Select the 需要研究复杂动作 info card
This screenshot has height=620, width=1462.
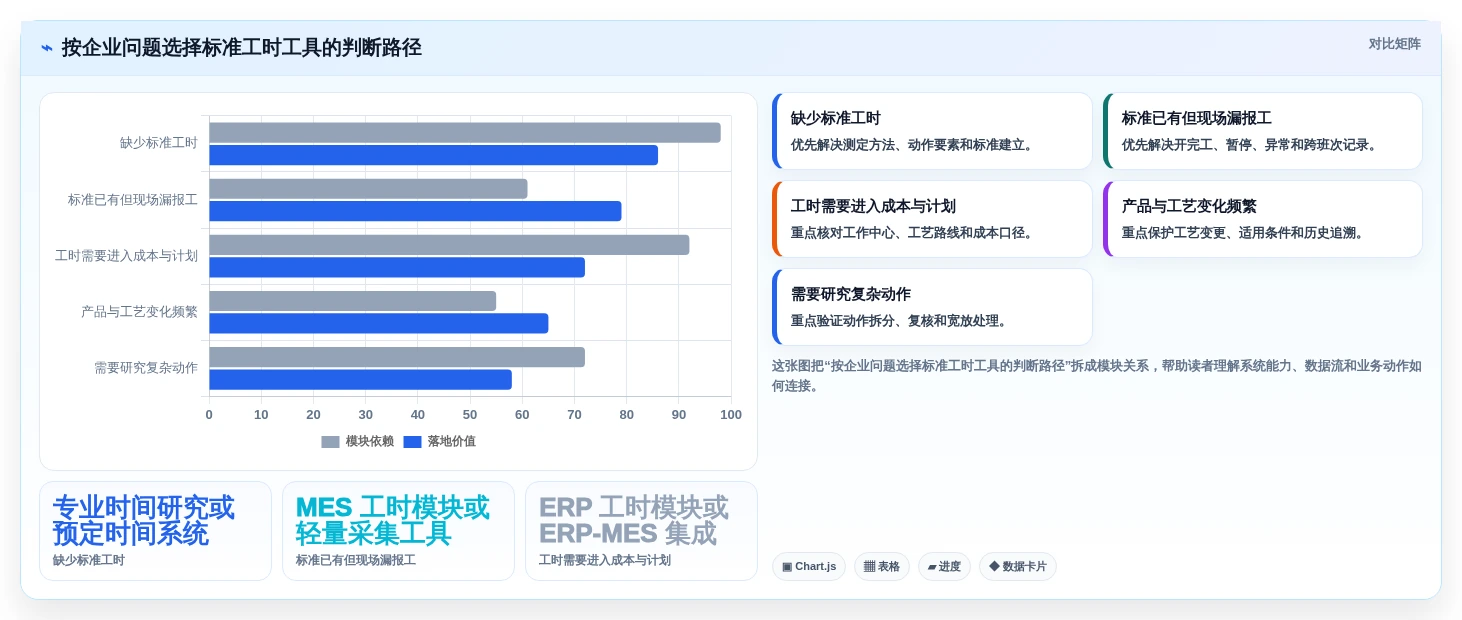tap(932, 307)
